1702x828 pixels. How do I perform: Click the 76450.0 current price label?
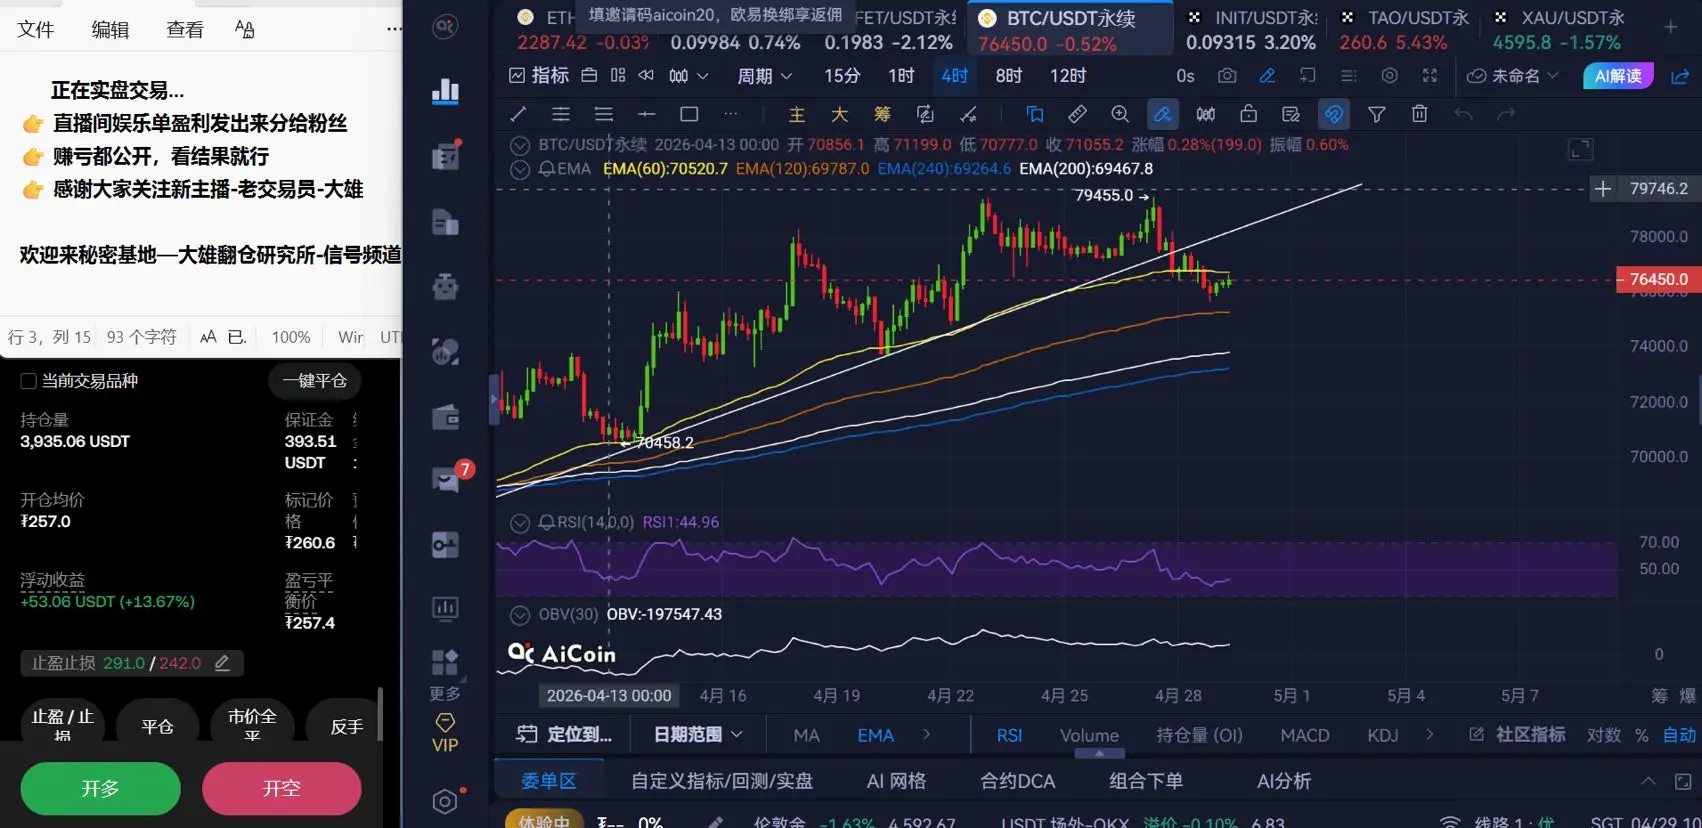click(x=1657, y=280)
